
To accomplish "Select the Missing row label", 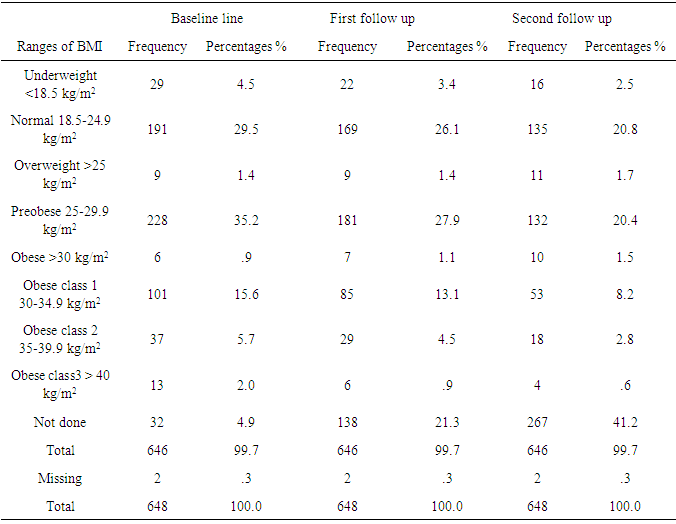I will (60, 478).
